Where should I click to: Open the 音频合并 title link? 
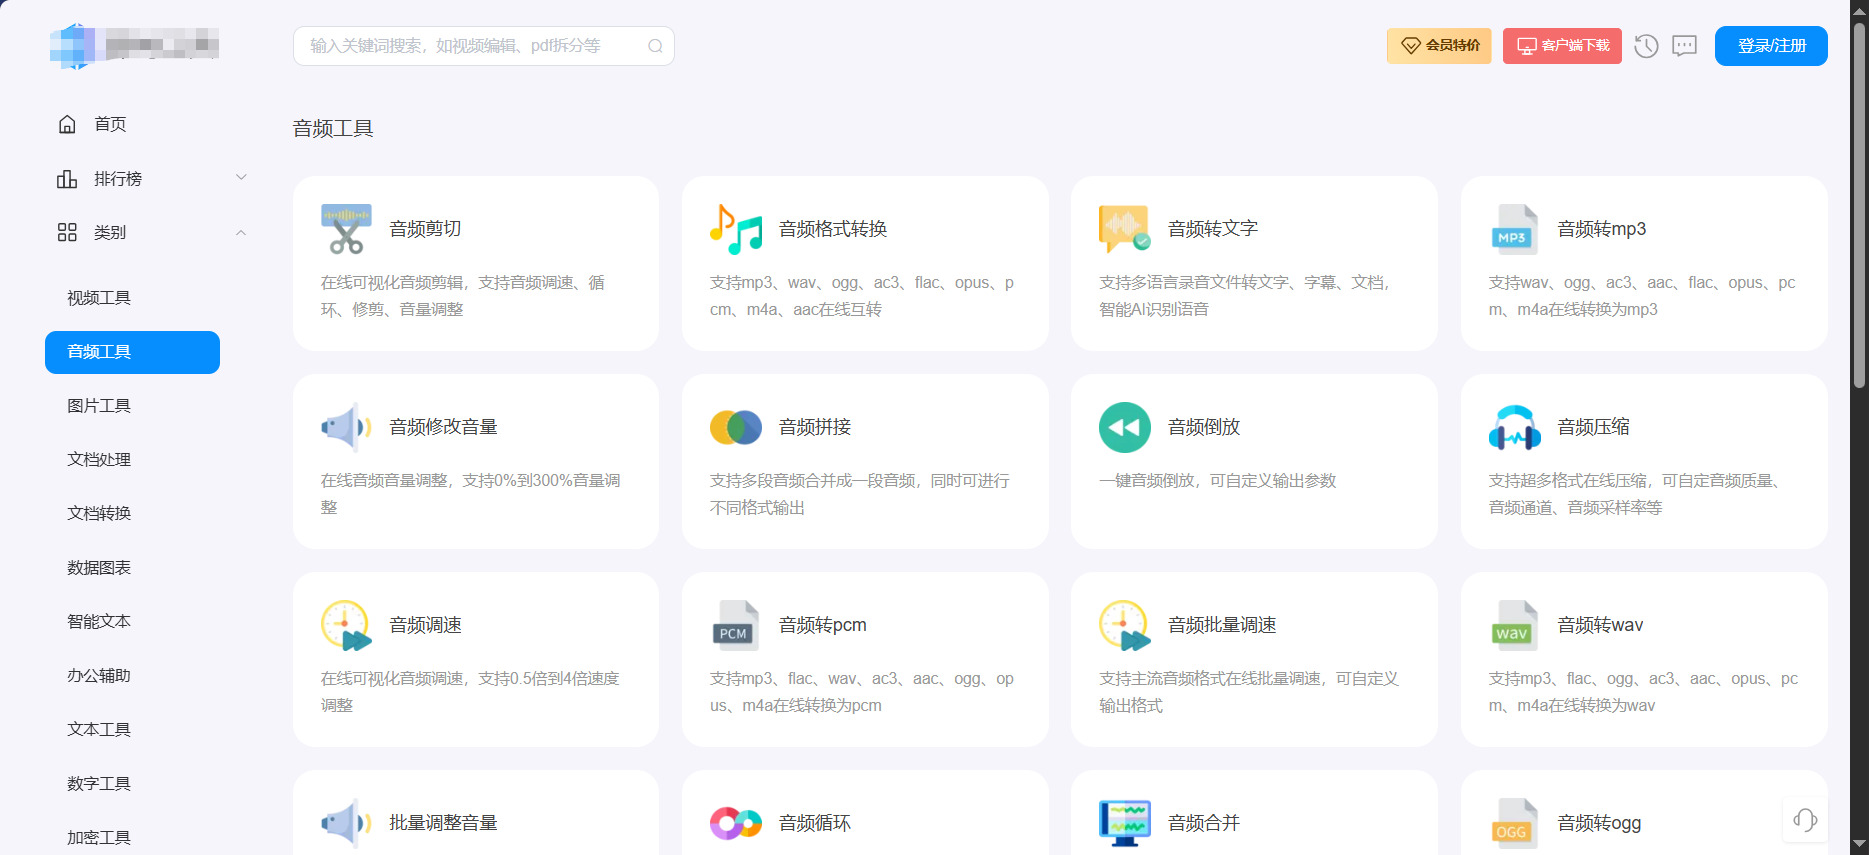pyautogui.click(x=1204, y=823)
